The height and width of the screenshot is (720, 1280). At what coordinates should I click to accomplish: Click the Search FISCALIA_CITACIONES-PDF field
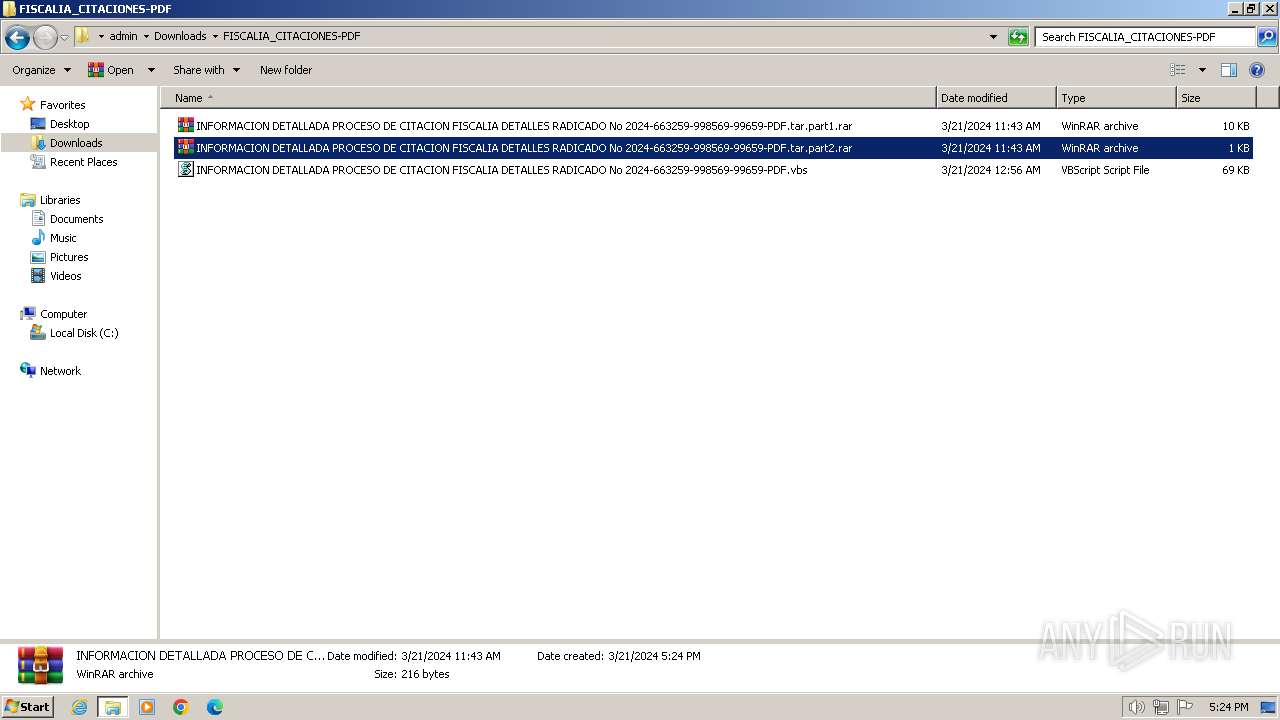[x=1145, y=37]
